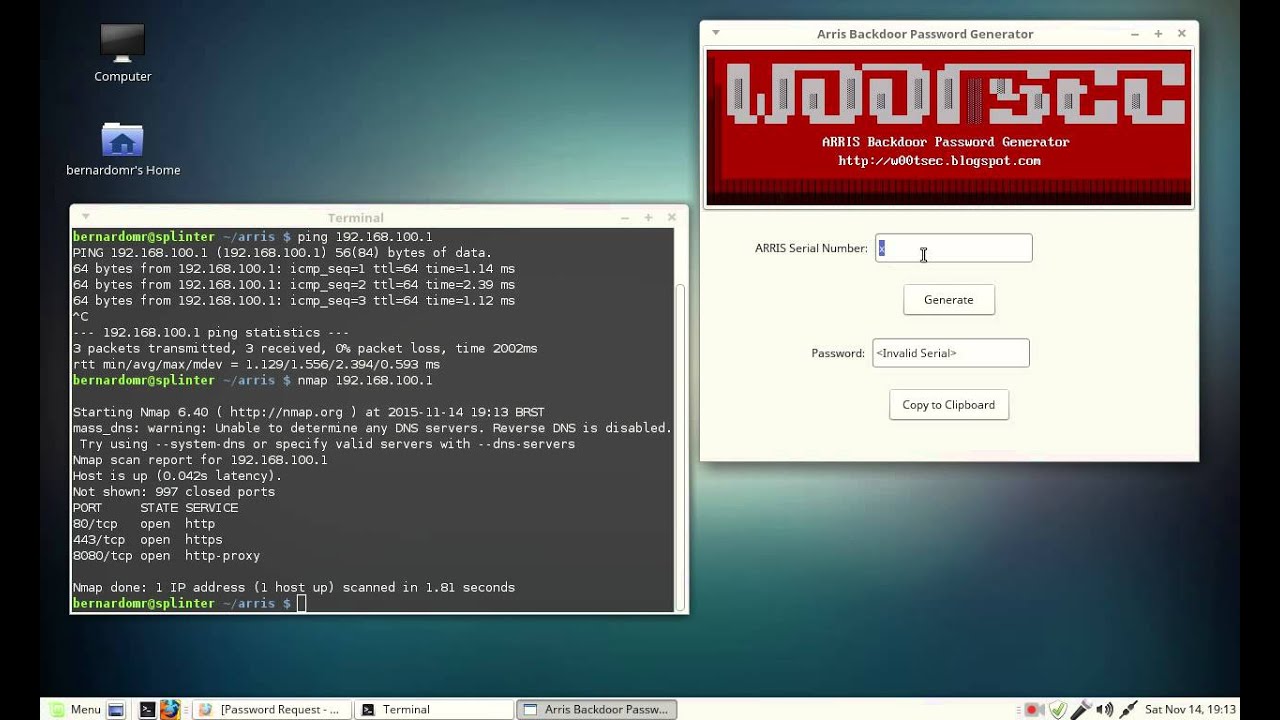
Task: Close the Arris Backdoor Password Generator window
Action: [x=1181, y=33]
